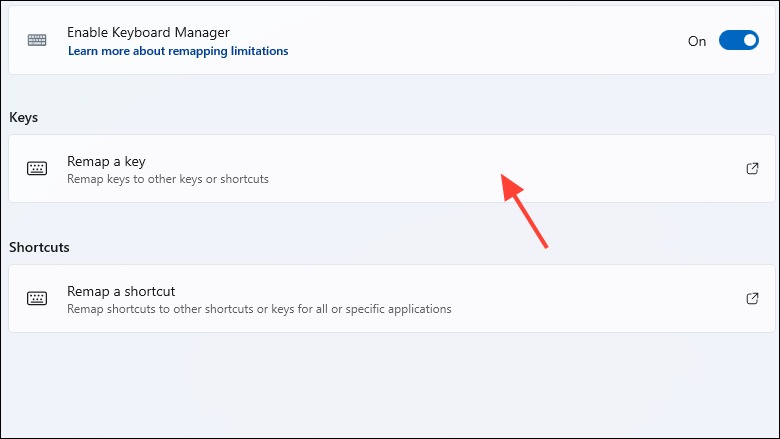Click the keyboard icon next to Remap a shortcut
The height and width of the screenshot is (439, 780).
click(37, 298)
